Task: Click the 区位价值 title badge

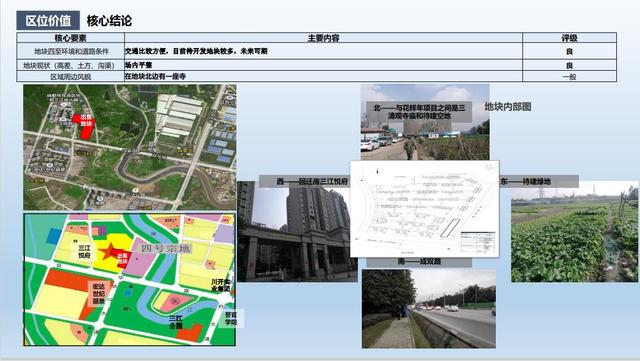Action: coord(48,20)
